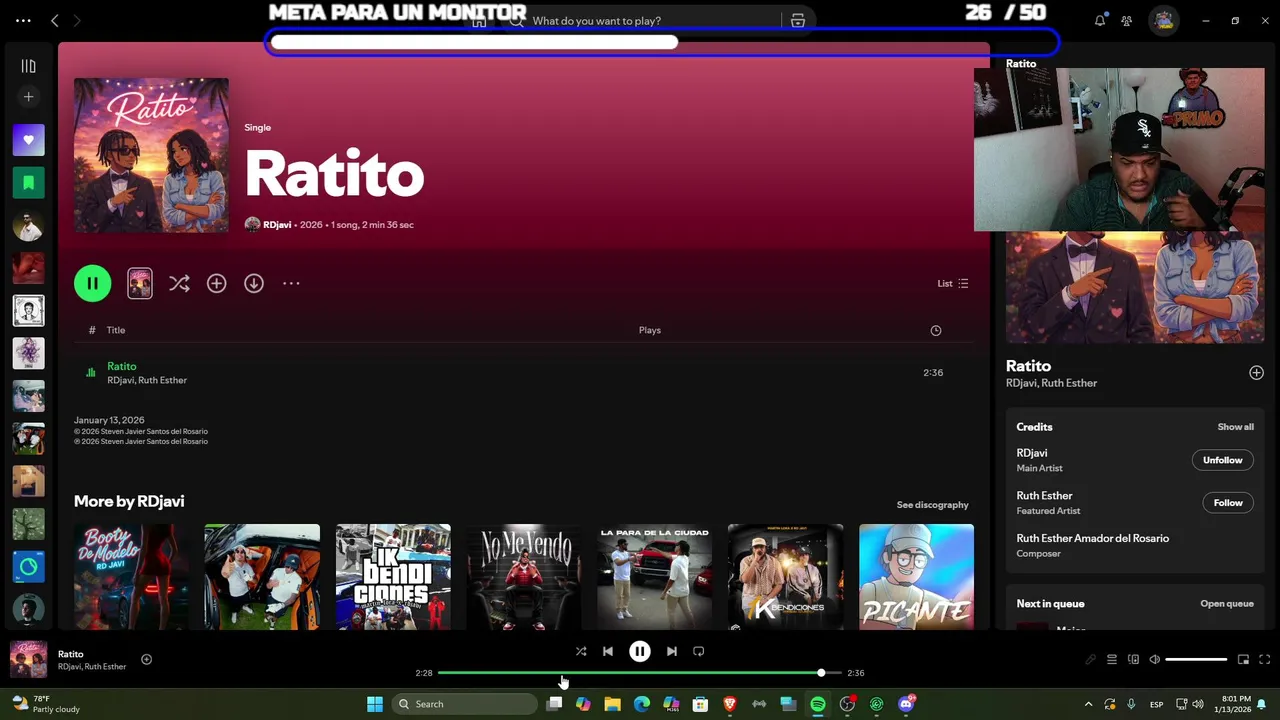Adjust the volume slider
1280x720 pixels.
(x=1196, y=660)
